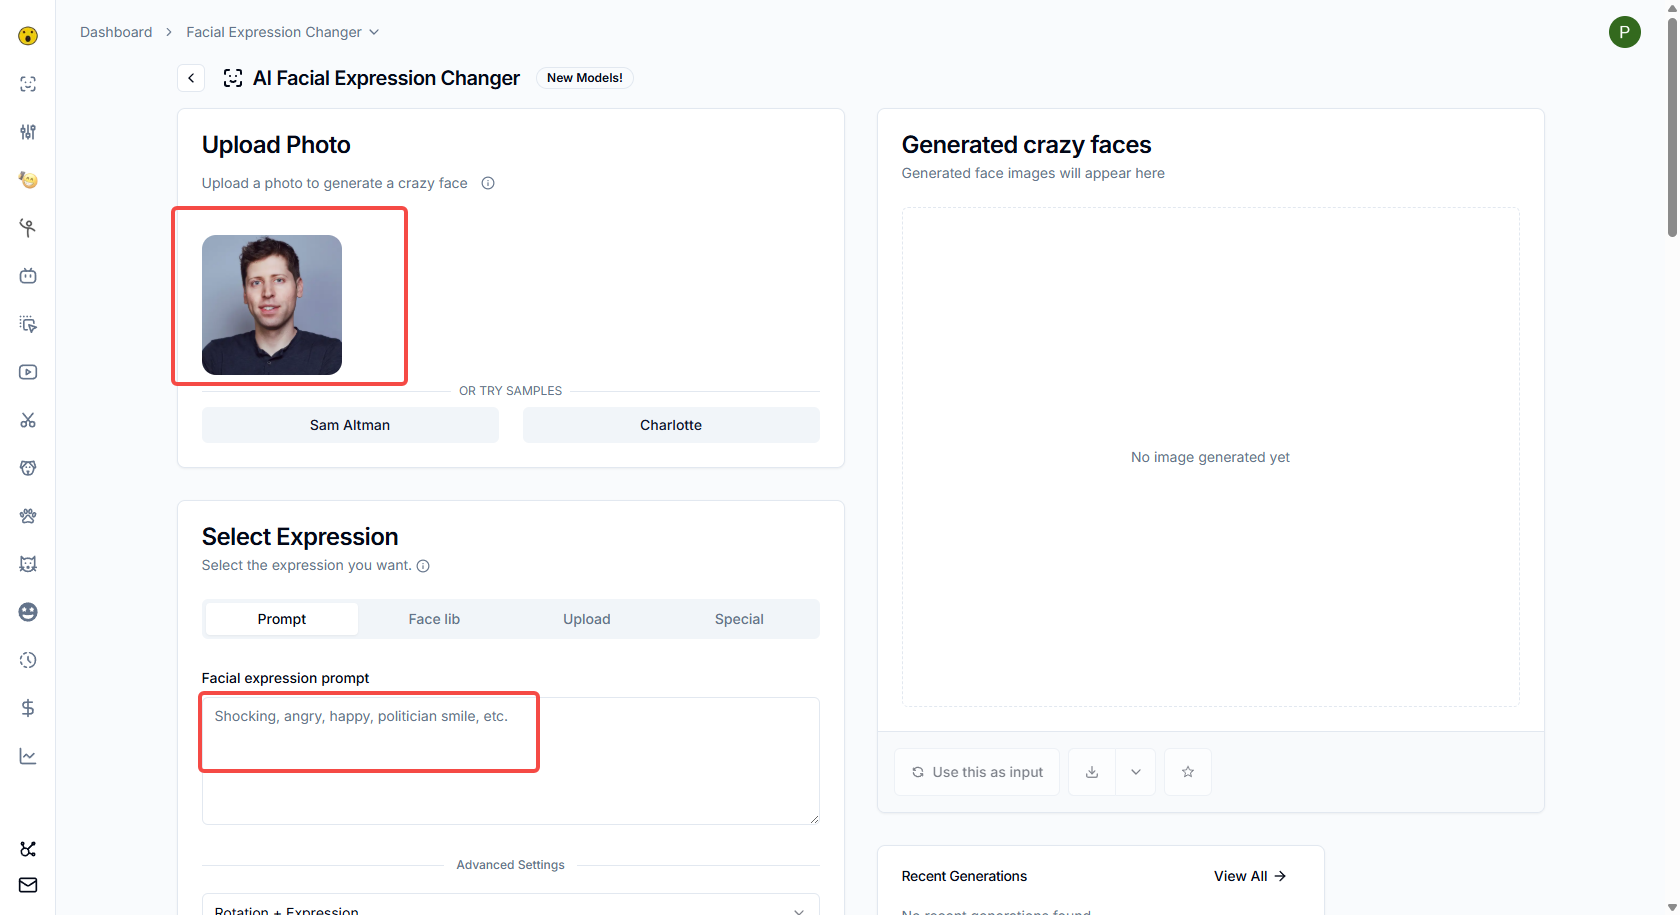
Task: Select the Special tab
Action: click(x=739, y=619)
